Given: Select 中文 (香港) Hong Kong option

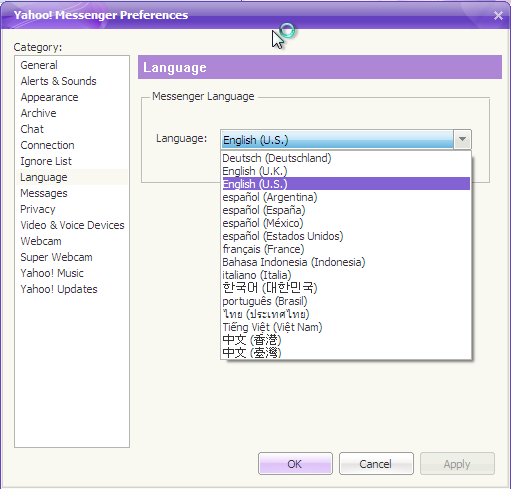Looking at the screenshot, I should point(346,340).
